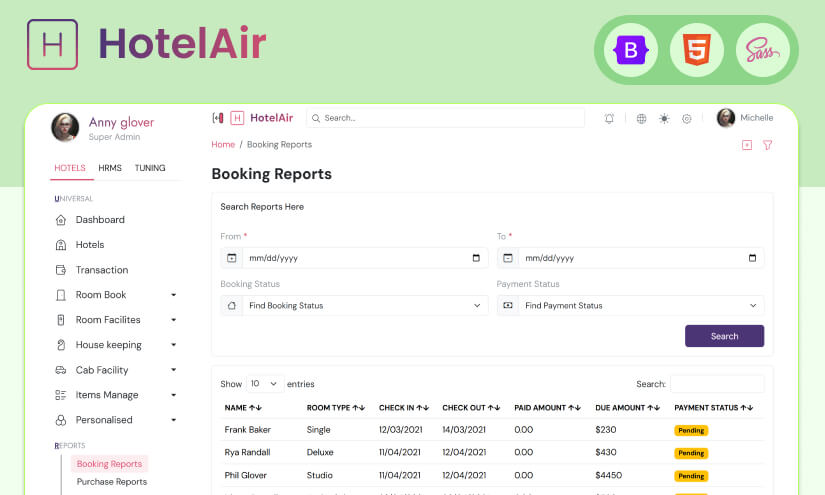This screenshot has width=825, height=495.
Task: Click the HotelAir header brand link
Action: click(271, 118)
